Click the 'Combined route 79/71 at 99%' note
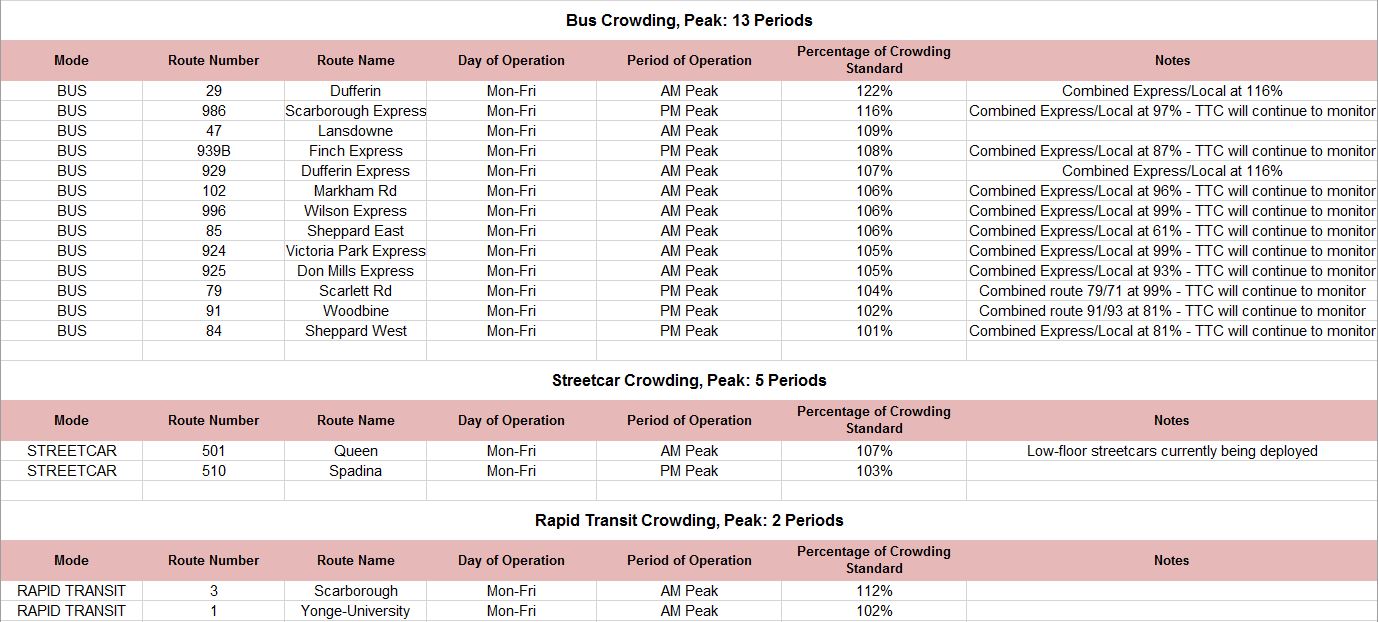Screen dimensions: 1378x622 [x=1171, y=291]
